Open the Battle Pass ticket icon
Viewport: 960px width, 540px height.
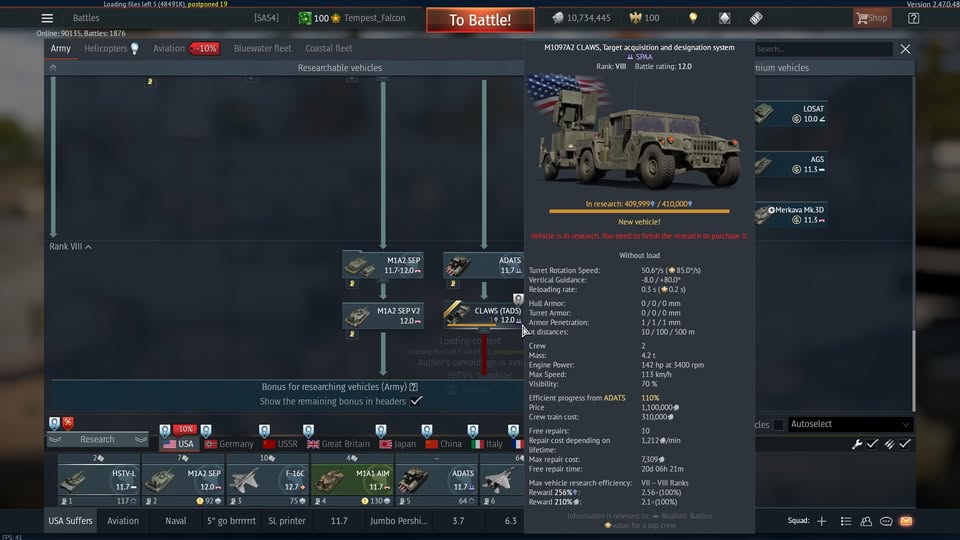click(x=756, y=18)
